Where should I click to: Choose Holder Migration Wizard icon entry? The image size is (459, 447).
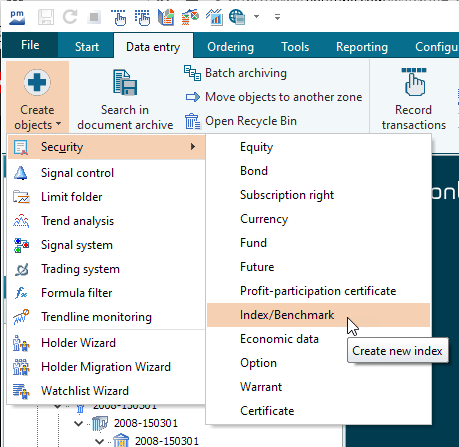click(21, 367)
